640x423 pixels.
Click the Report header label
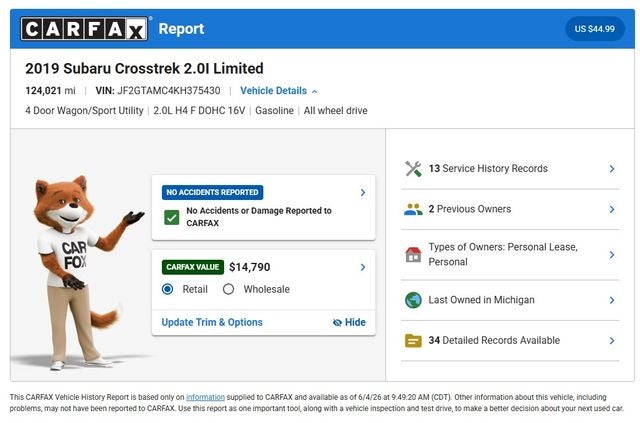[x=181, y=29]
